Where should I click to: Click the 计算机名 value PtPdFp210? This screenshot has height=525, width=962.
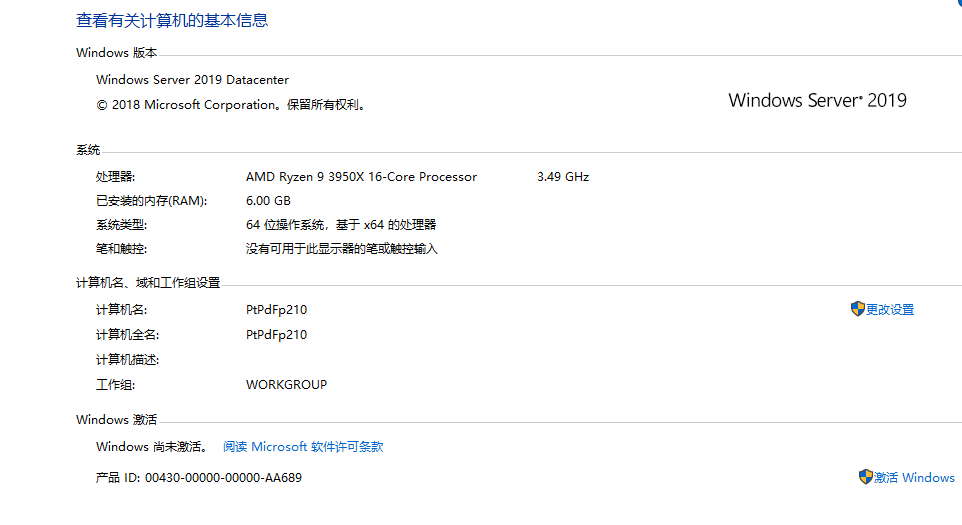pos(276,310)
